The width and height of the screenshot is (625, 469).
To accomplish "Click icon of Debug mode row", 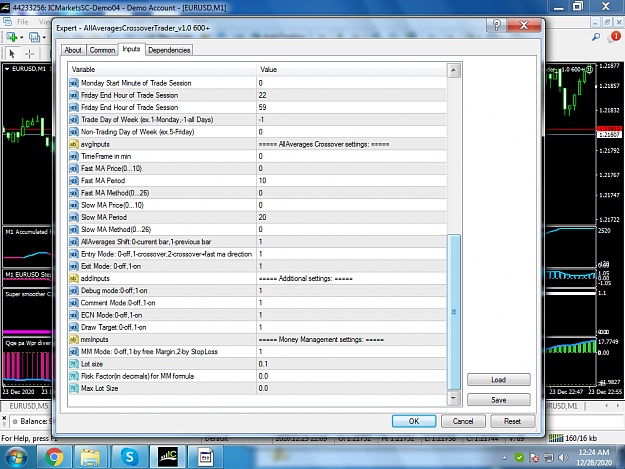I will (x=74, y=290).
